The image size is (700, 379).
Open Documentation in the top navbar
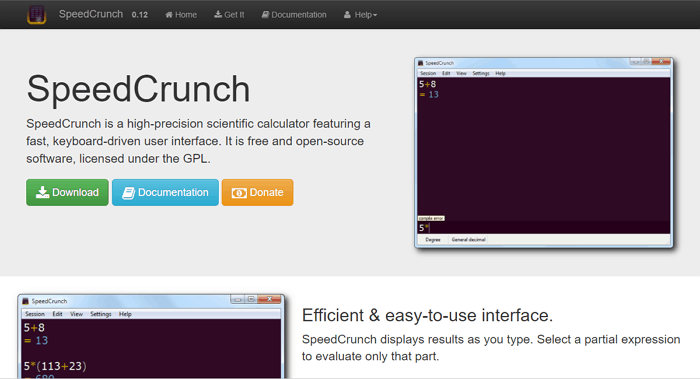pyautogui.click(x=294, y=15)
